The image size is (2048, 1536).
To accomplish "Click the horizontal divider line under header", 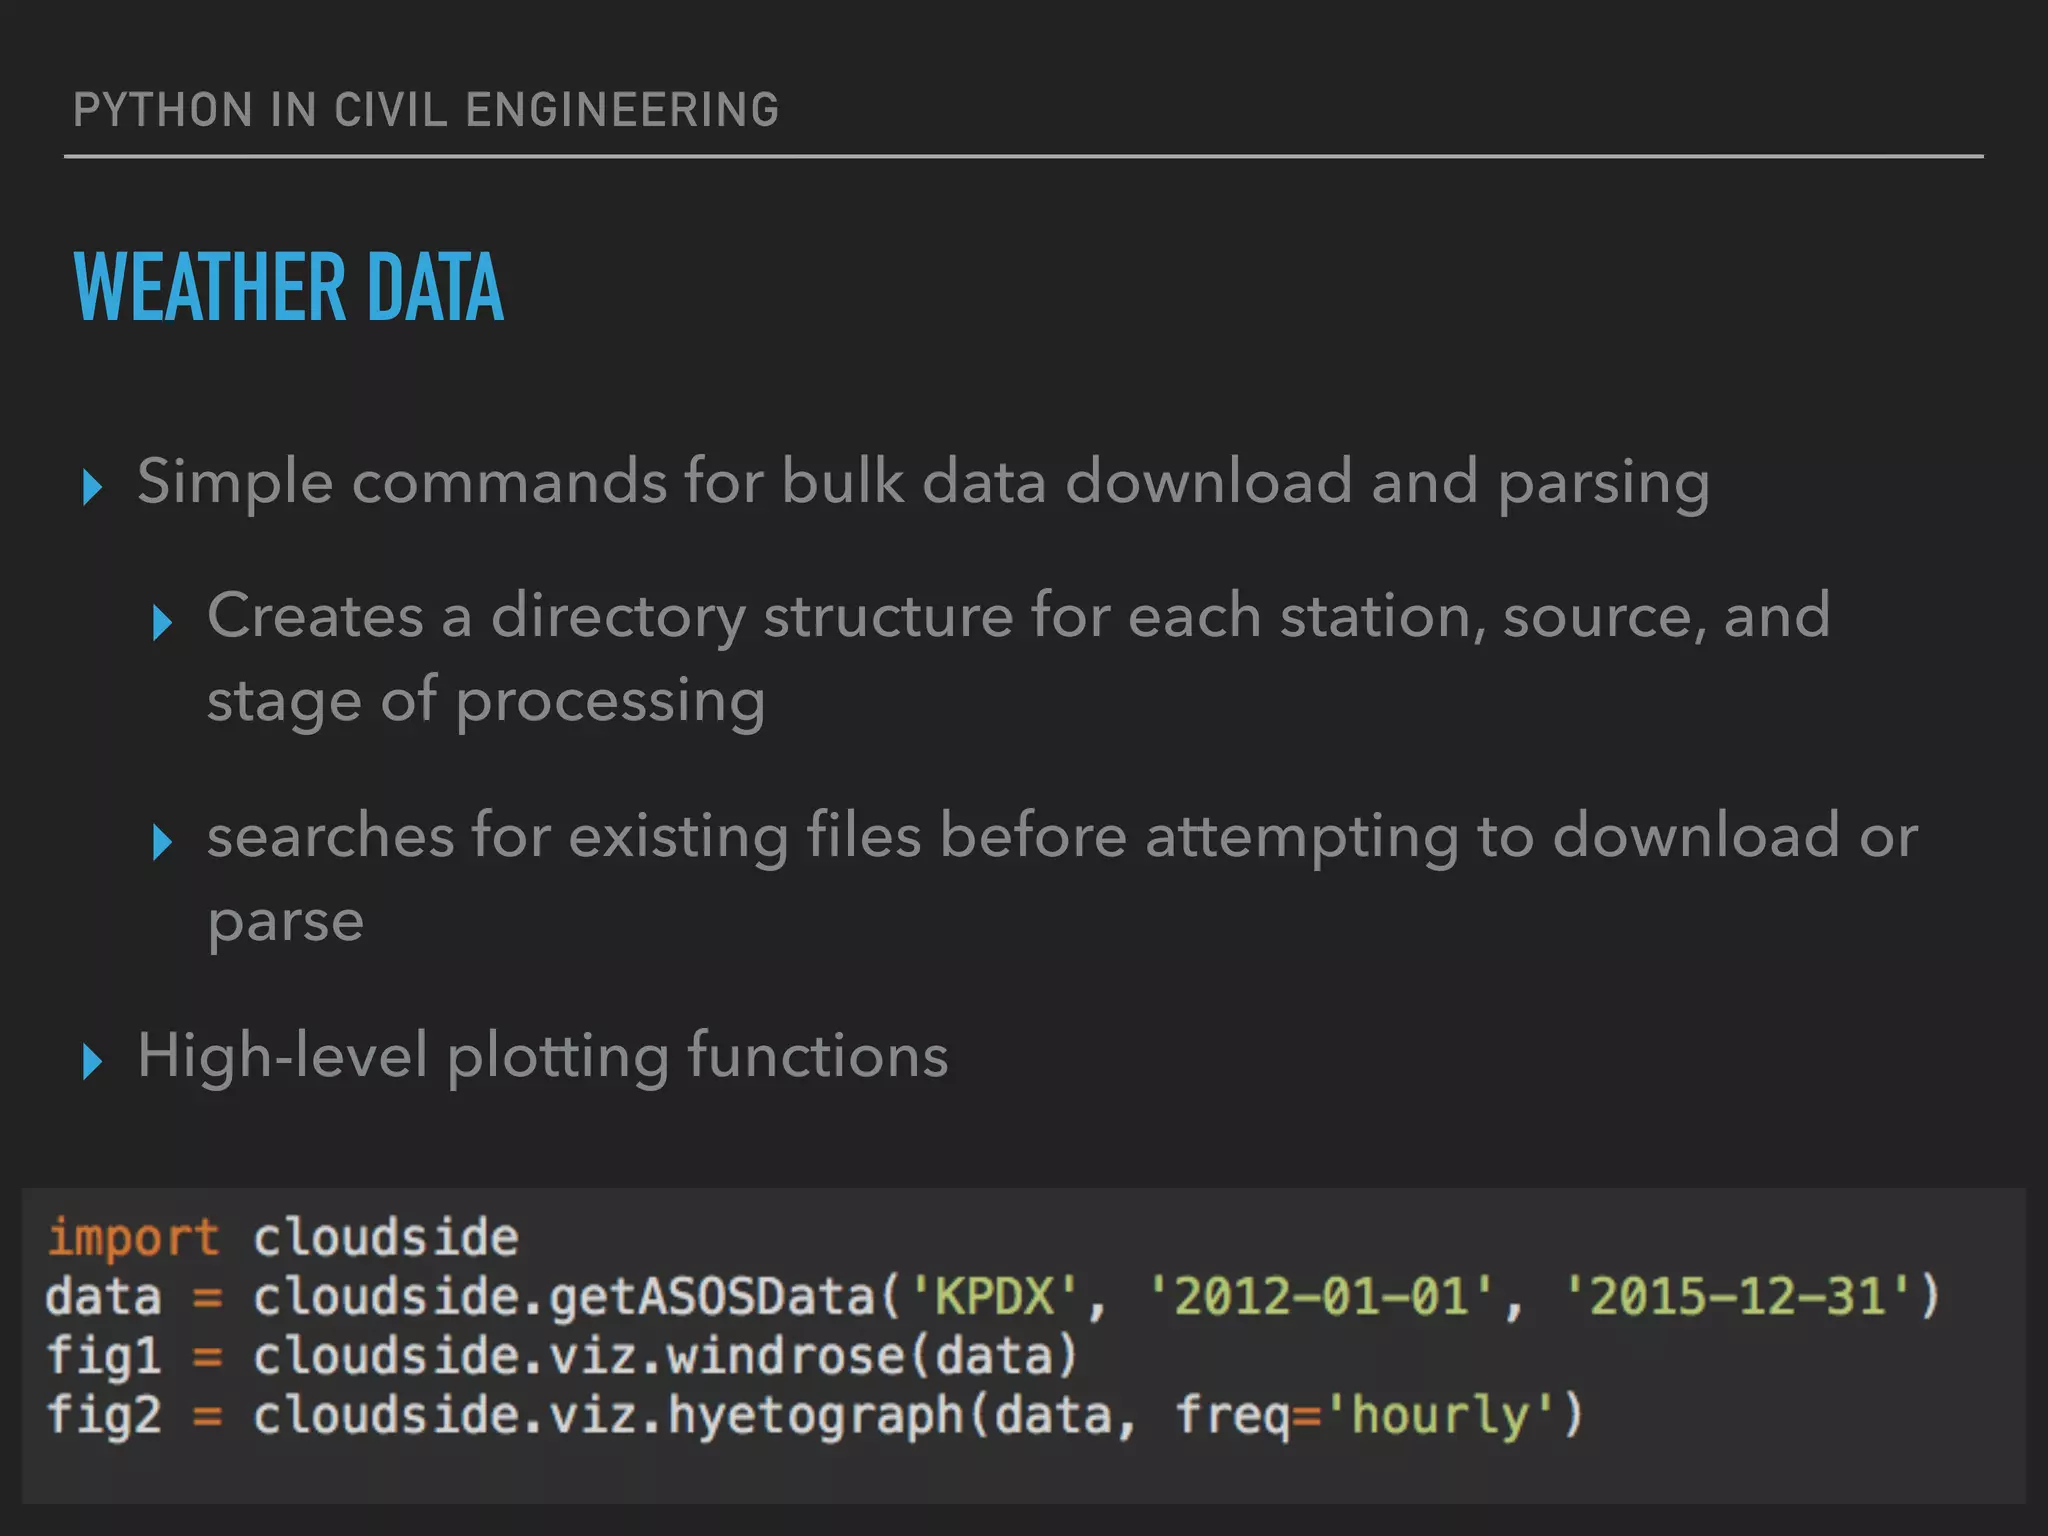I will tap(1024, 157).
